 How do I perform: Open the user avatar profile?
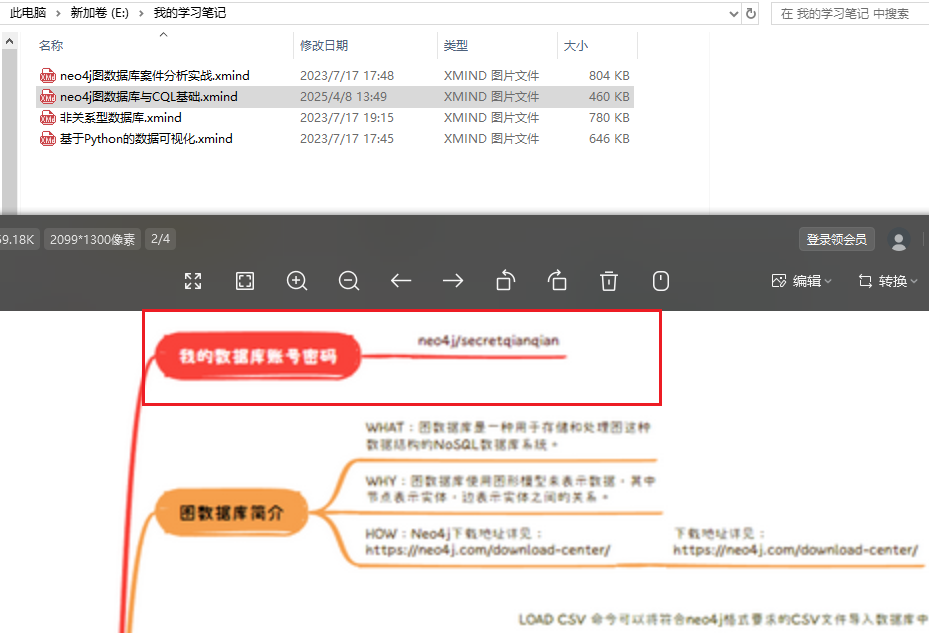(899, 239)
